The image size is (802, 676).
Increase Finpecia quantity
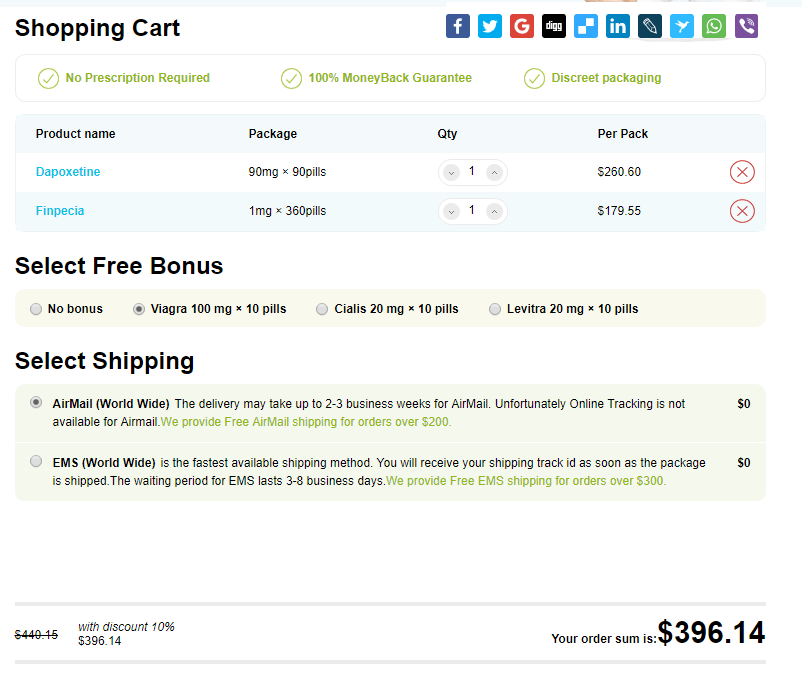tap(494, 211)
